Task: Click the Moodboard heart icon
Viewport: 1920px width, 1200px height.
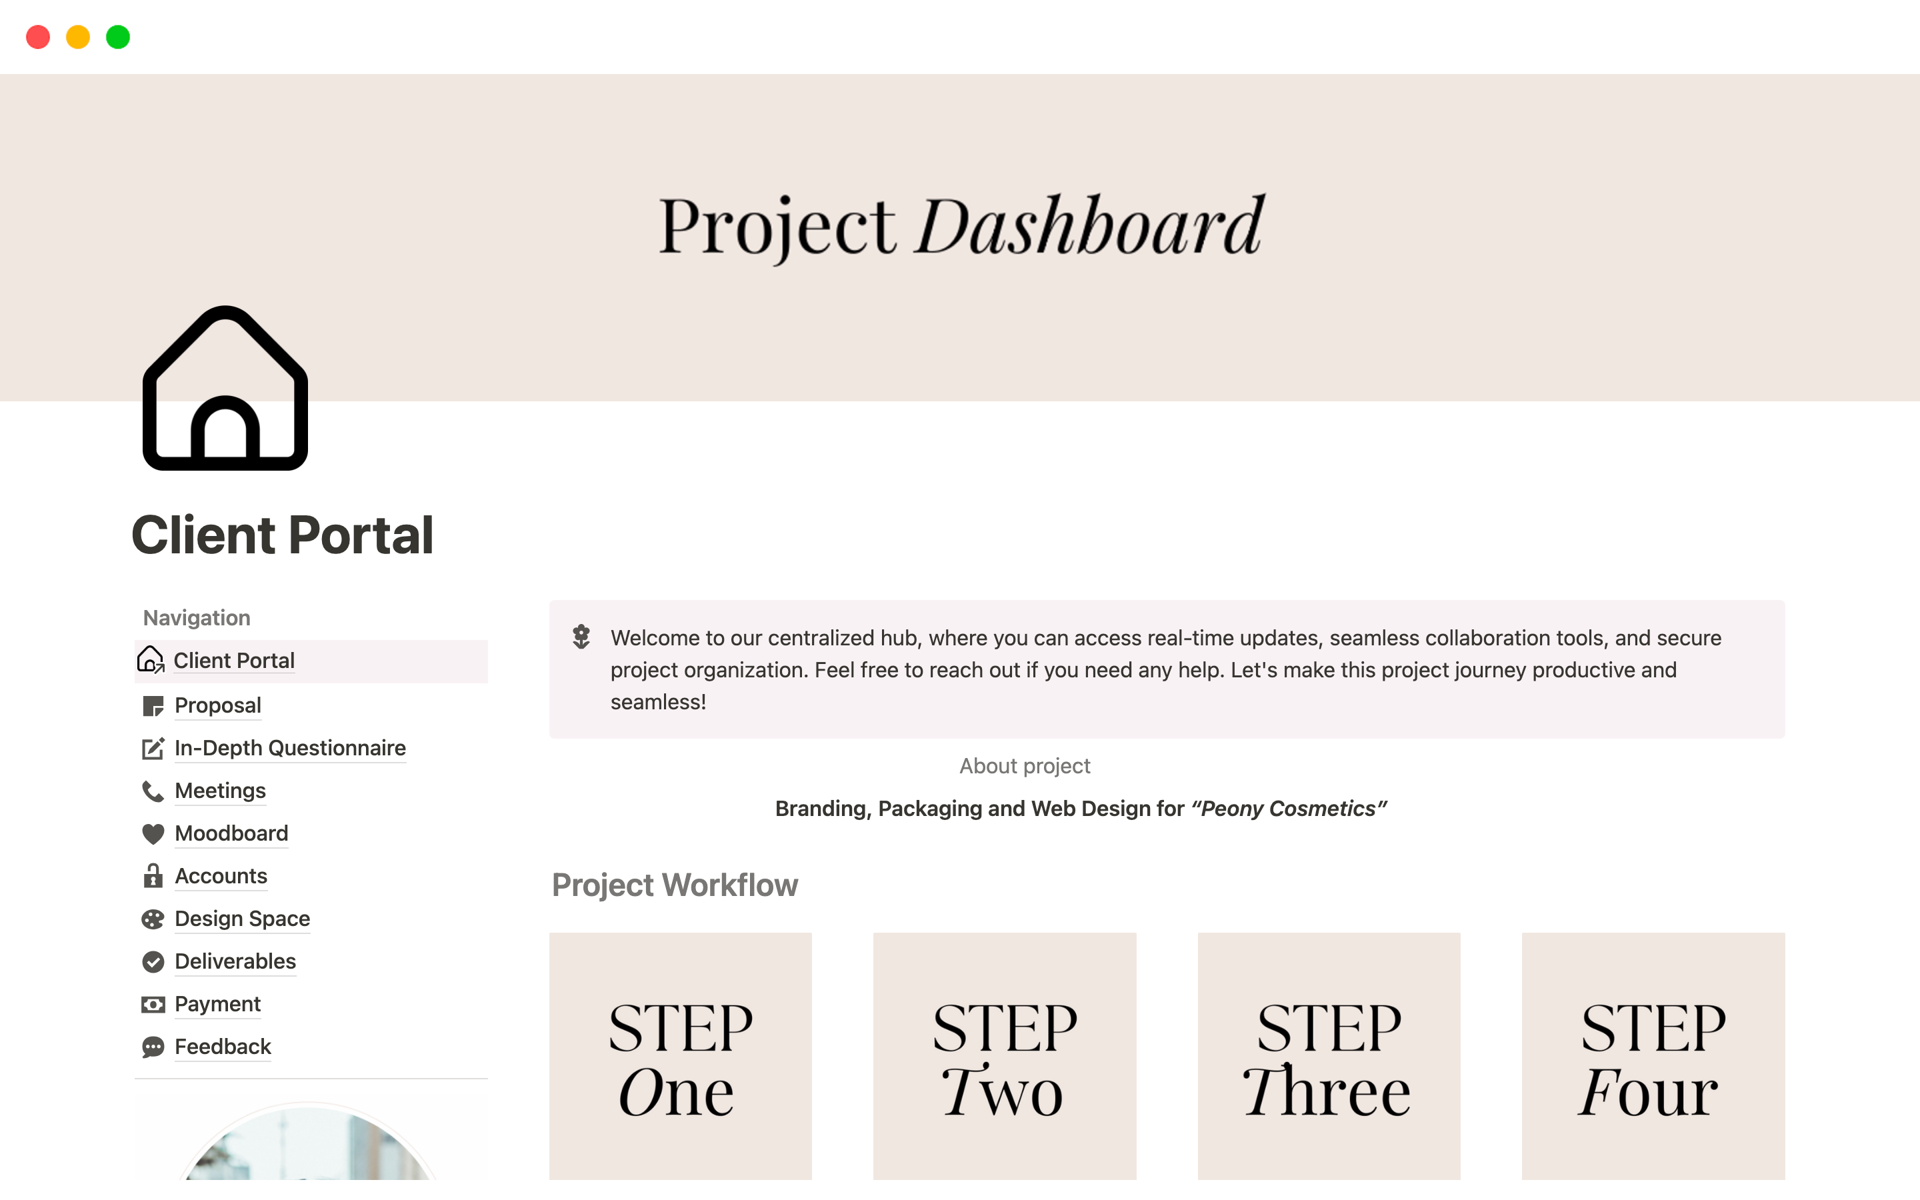Action: coord(152,832)
